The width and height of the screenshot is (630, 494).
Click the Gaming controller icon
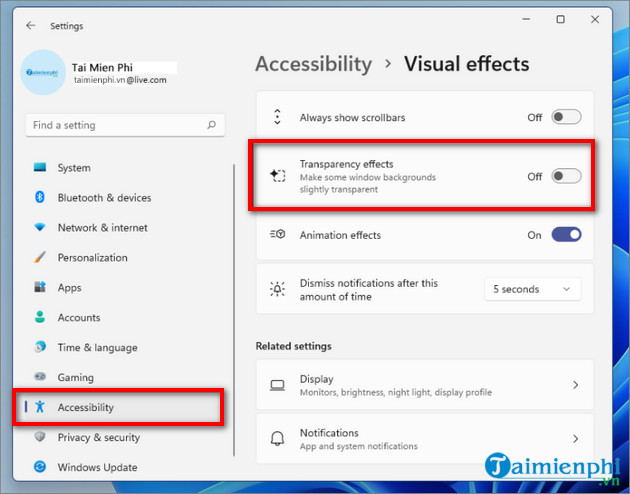(x=40, y=378)
